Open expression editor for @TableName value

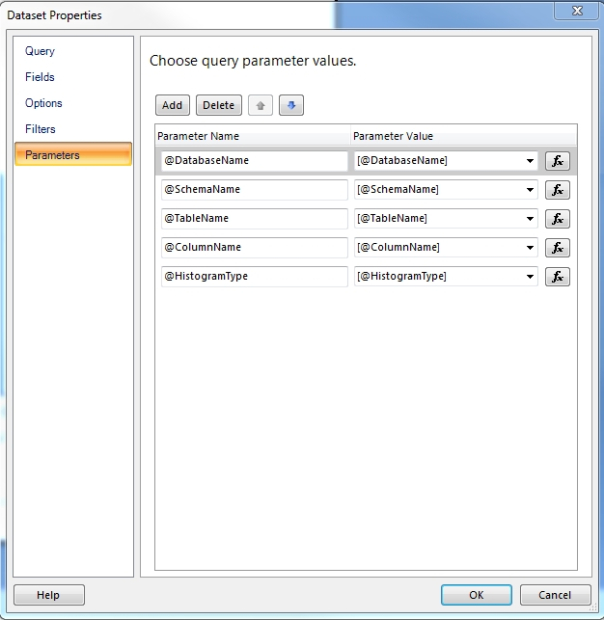[557, 219]
